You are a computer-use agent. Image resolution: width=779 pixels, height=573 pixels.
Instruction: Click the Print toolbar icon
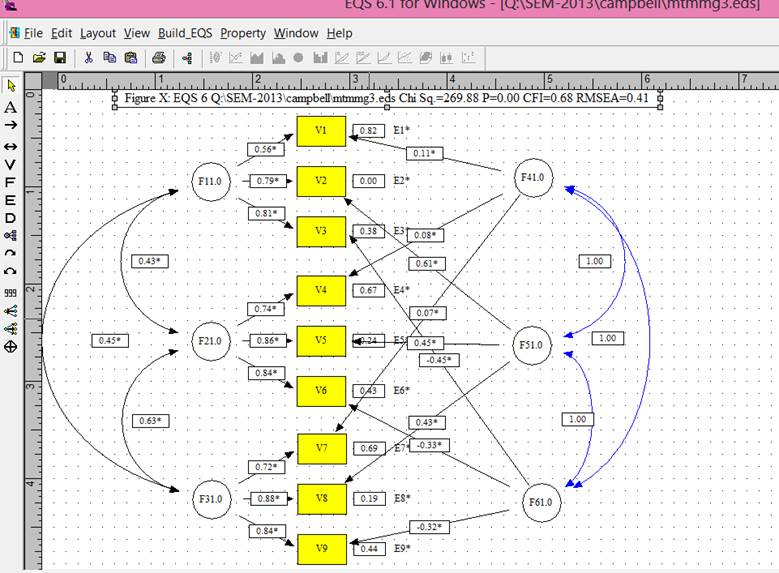(158, 58)
